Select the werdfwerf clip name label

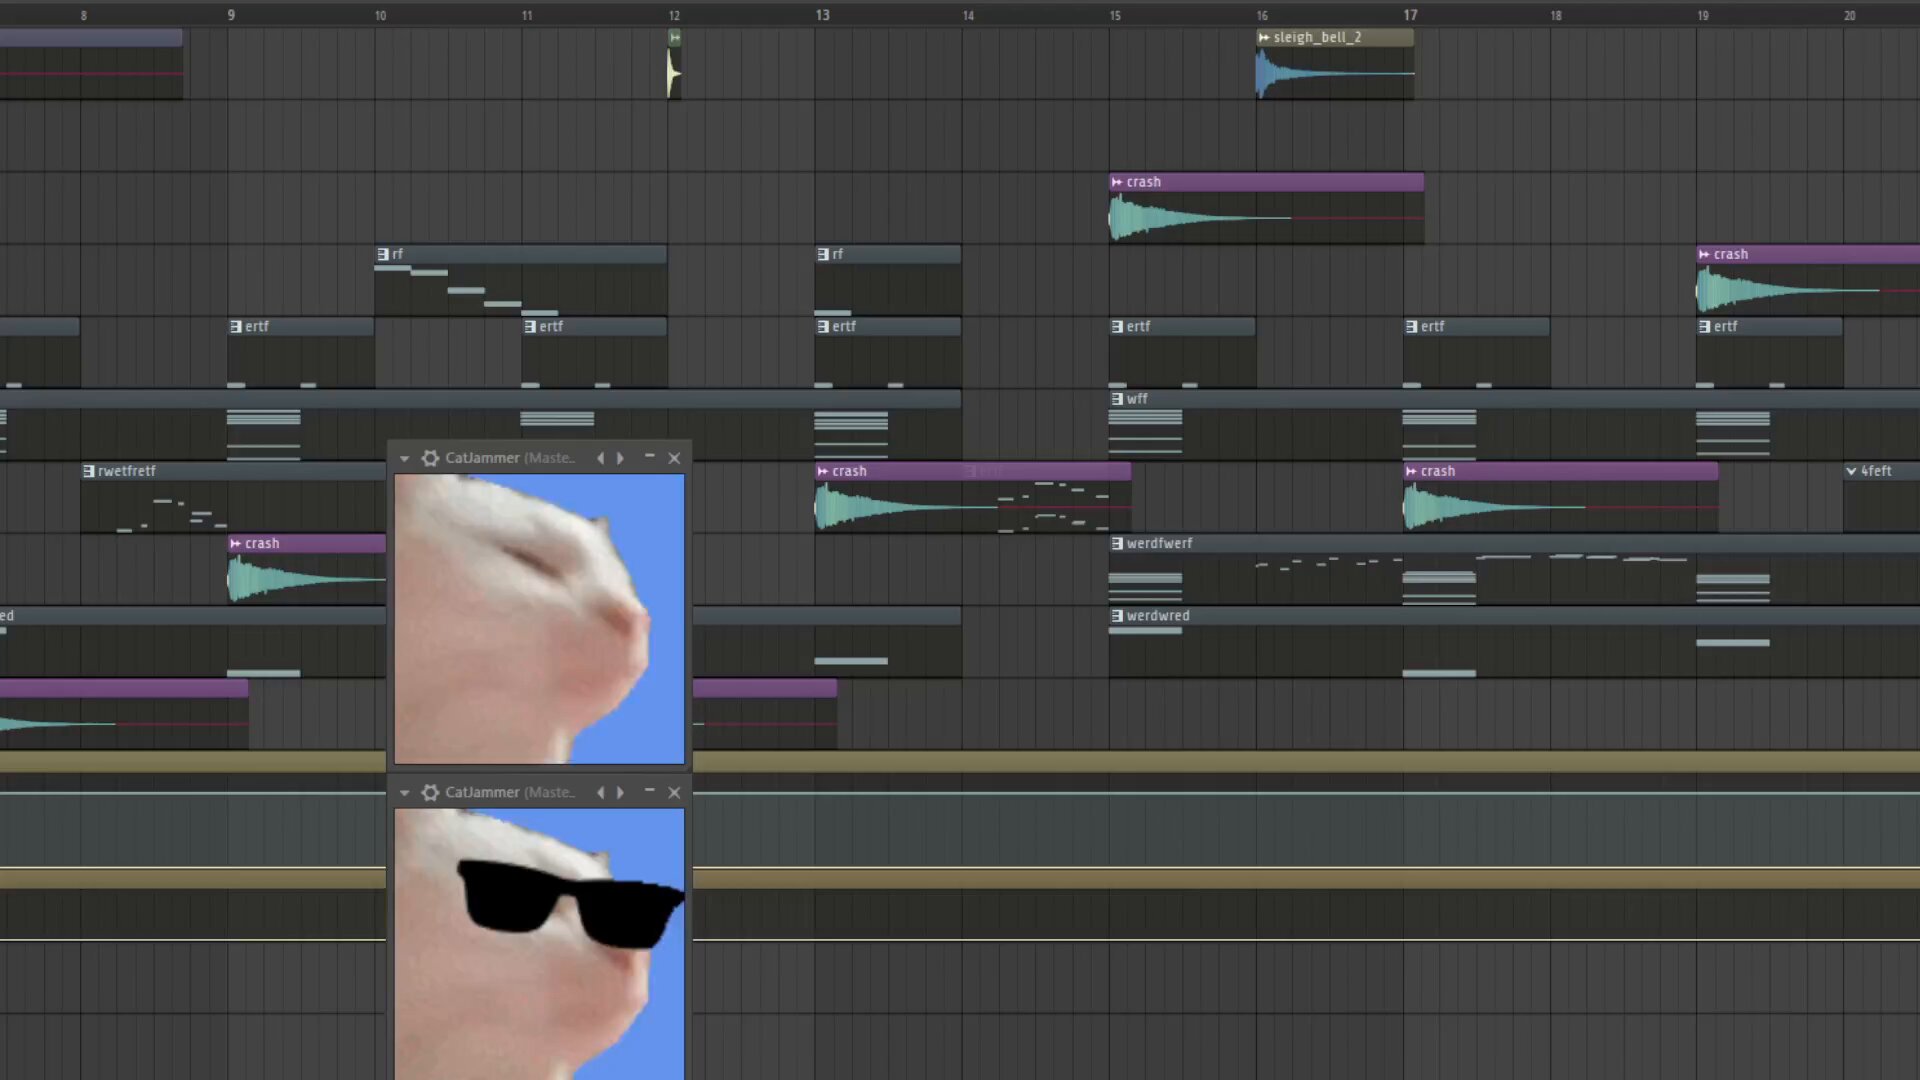(1159, 543)
